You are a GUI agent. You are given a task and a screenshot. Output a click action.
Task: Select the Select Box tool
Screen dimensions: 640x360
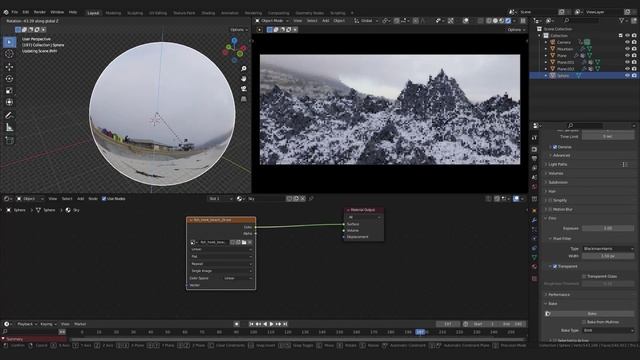click(x=9, y=42)
